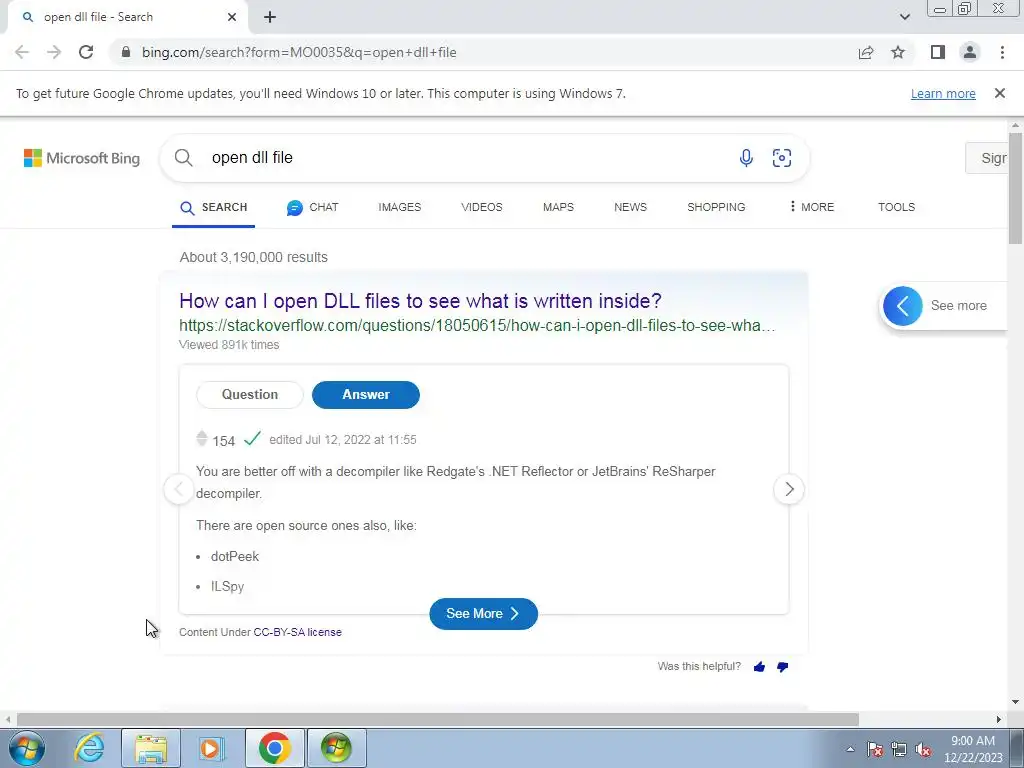1024x768 pixels.
Task: Reload the current page
Action: [x=86, y=52]
